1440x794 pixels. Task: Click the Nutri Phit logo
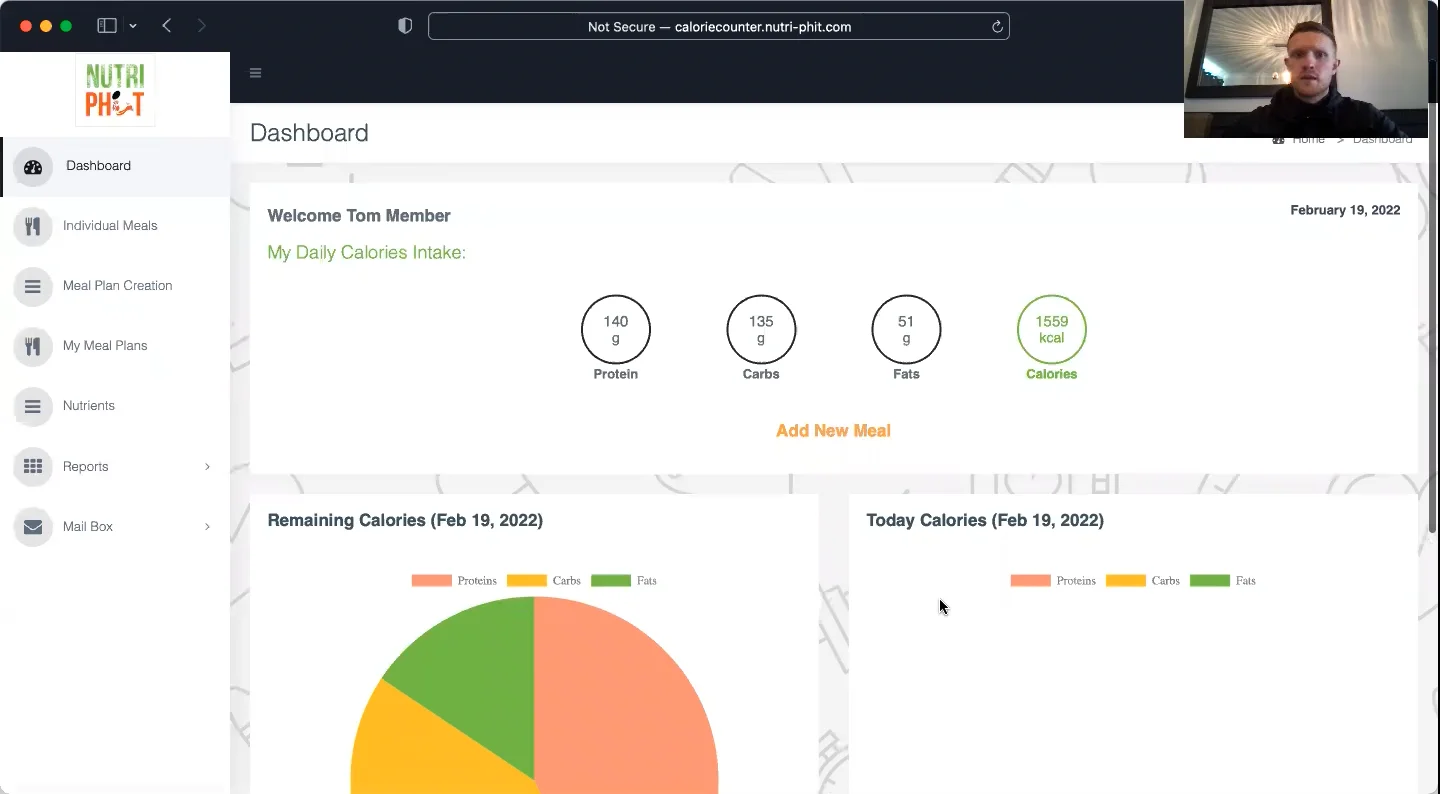pos(115,90)
